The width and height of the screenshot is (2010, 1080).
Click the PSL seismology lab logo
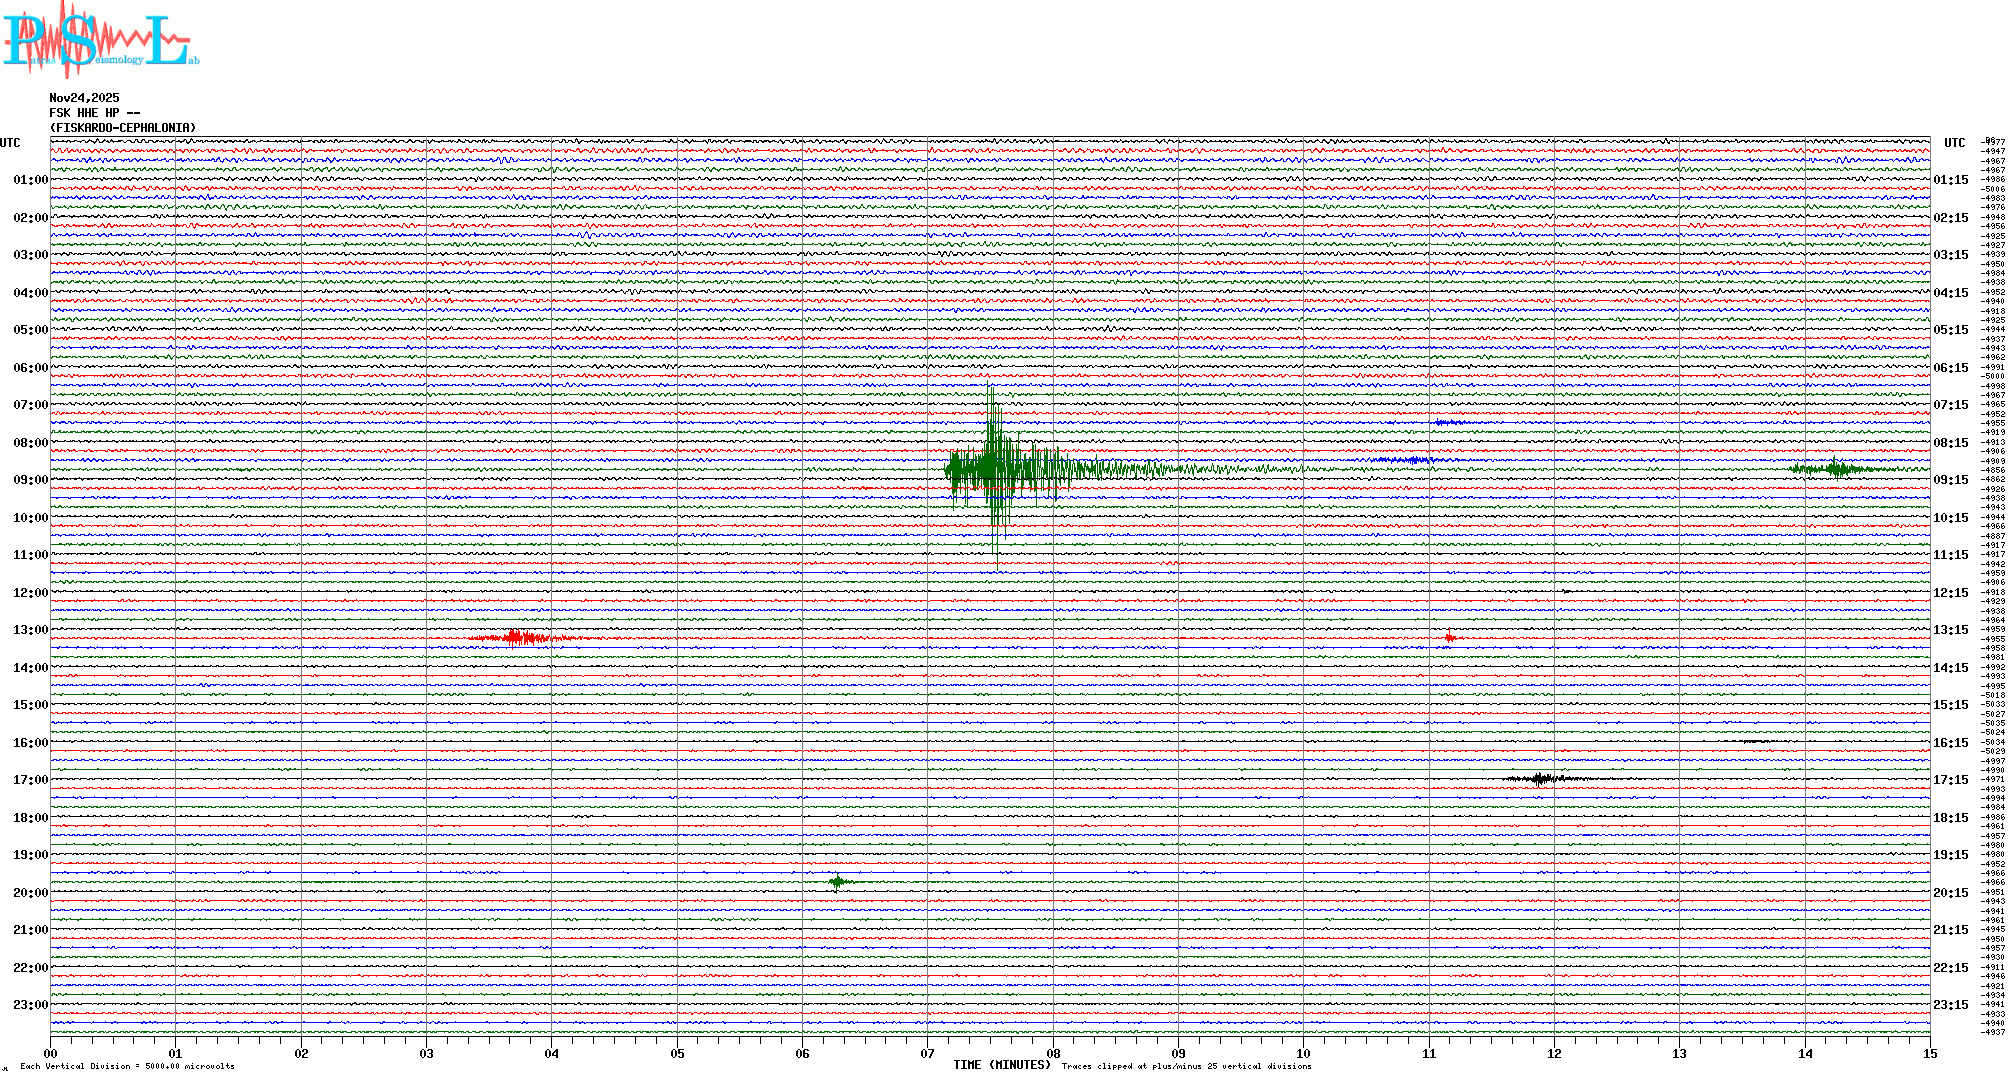100,38
